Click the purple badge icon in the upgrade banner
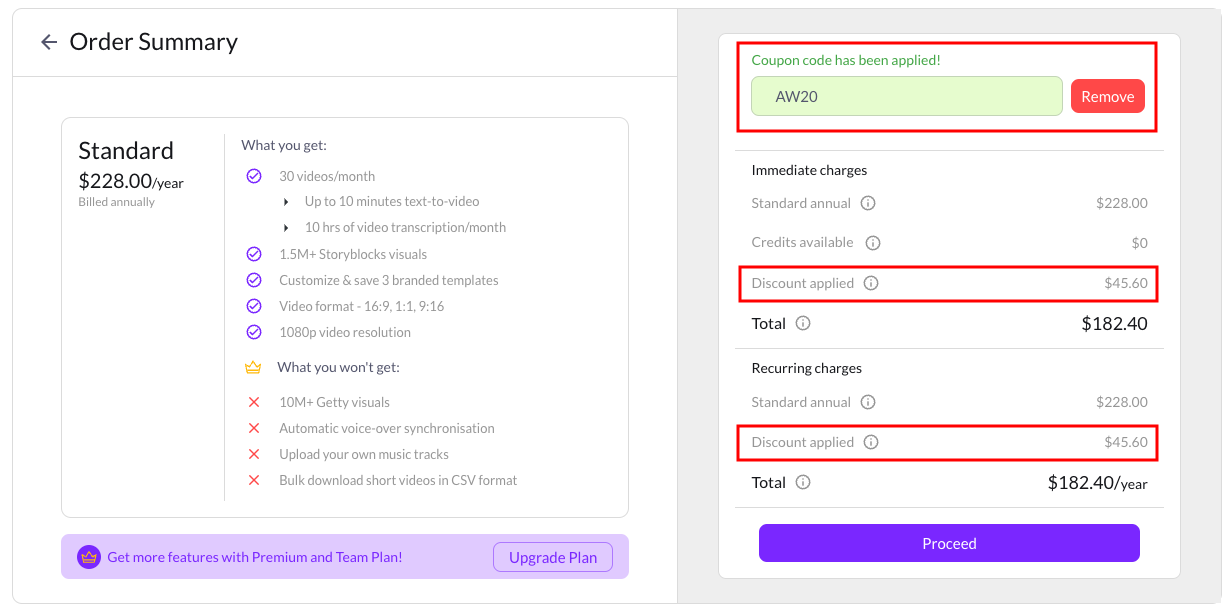Image resolution: width=1231 pixels, height=616 pixels. coord(88,557)
